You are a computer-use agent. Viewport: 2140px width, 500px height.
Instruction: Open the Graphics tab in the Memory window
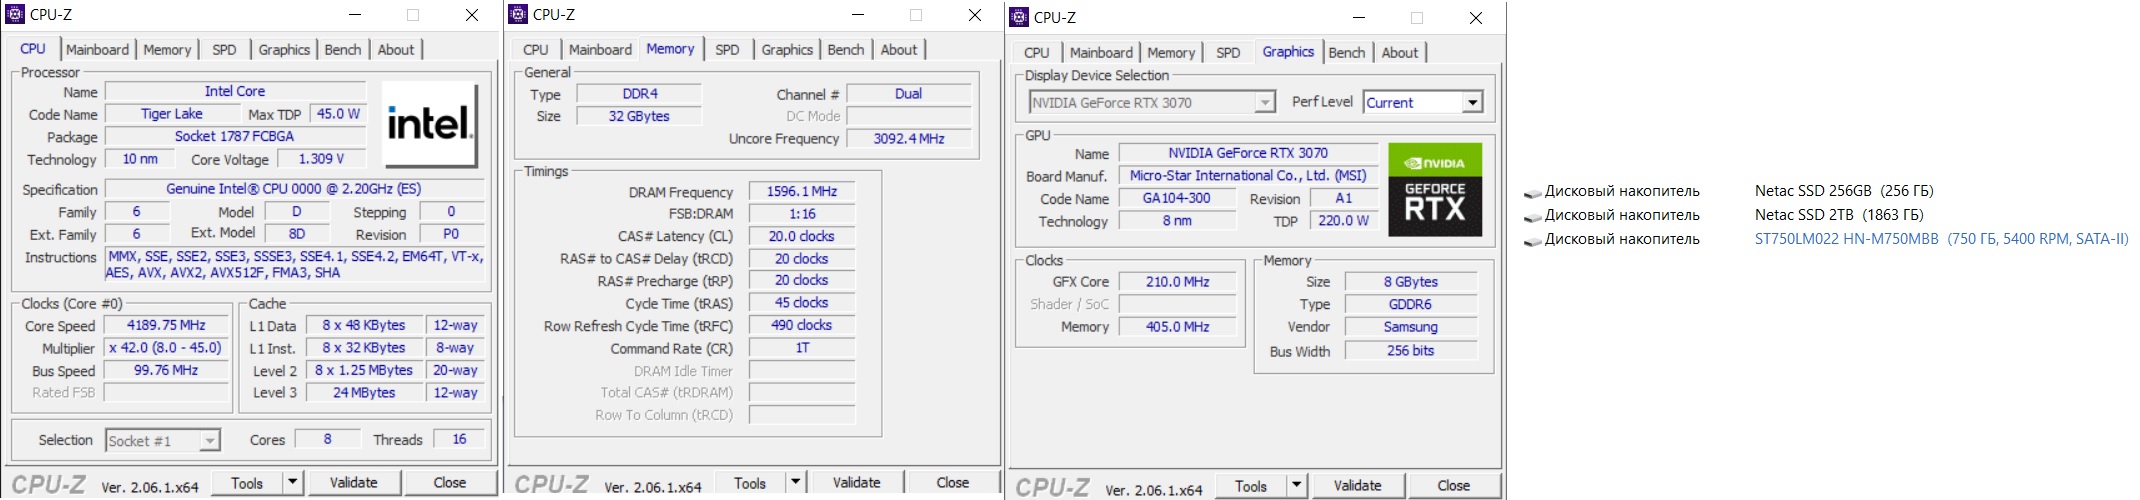[787, 49]
